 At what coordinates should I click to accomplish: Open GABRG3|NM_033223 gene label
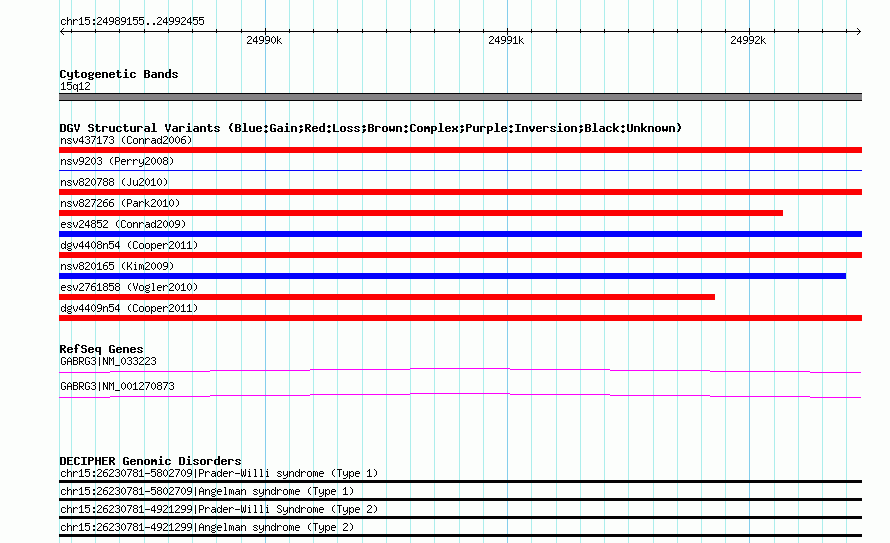[x=108, y=361]
